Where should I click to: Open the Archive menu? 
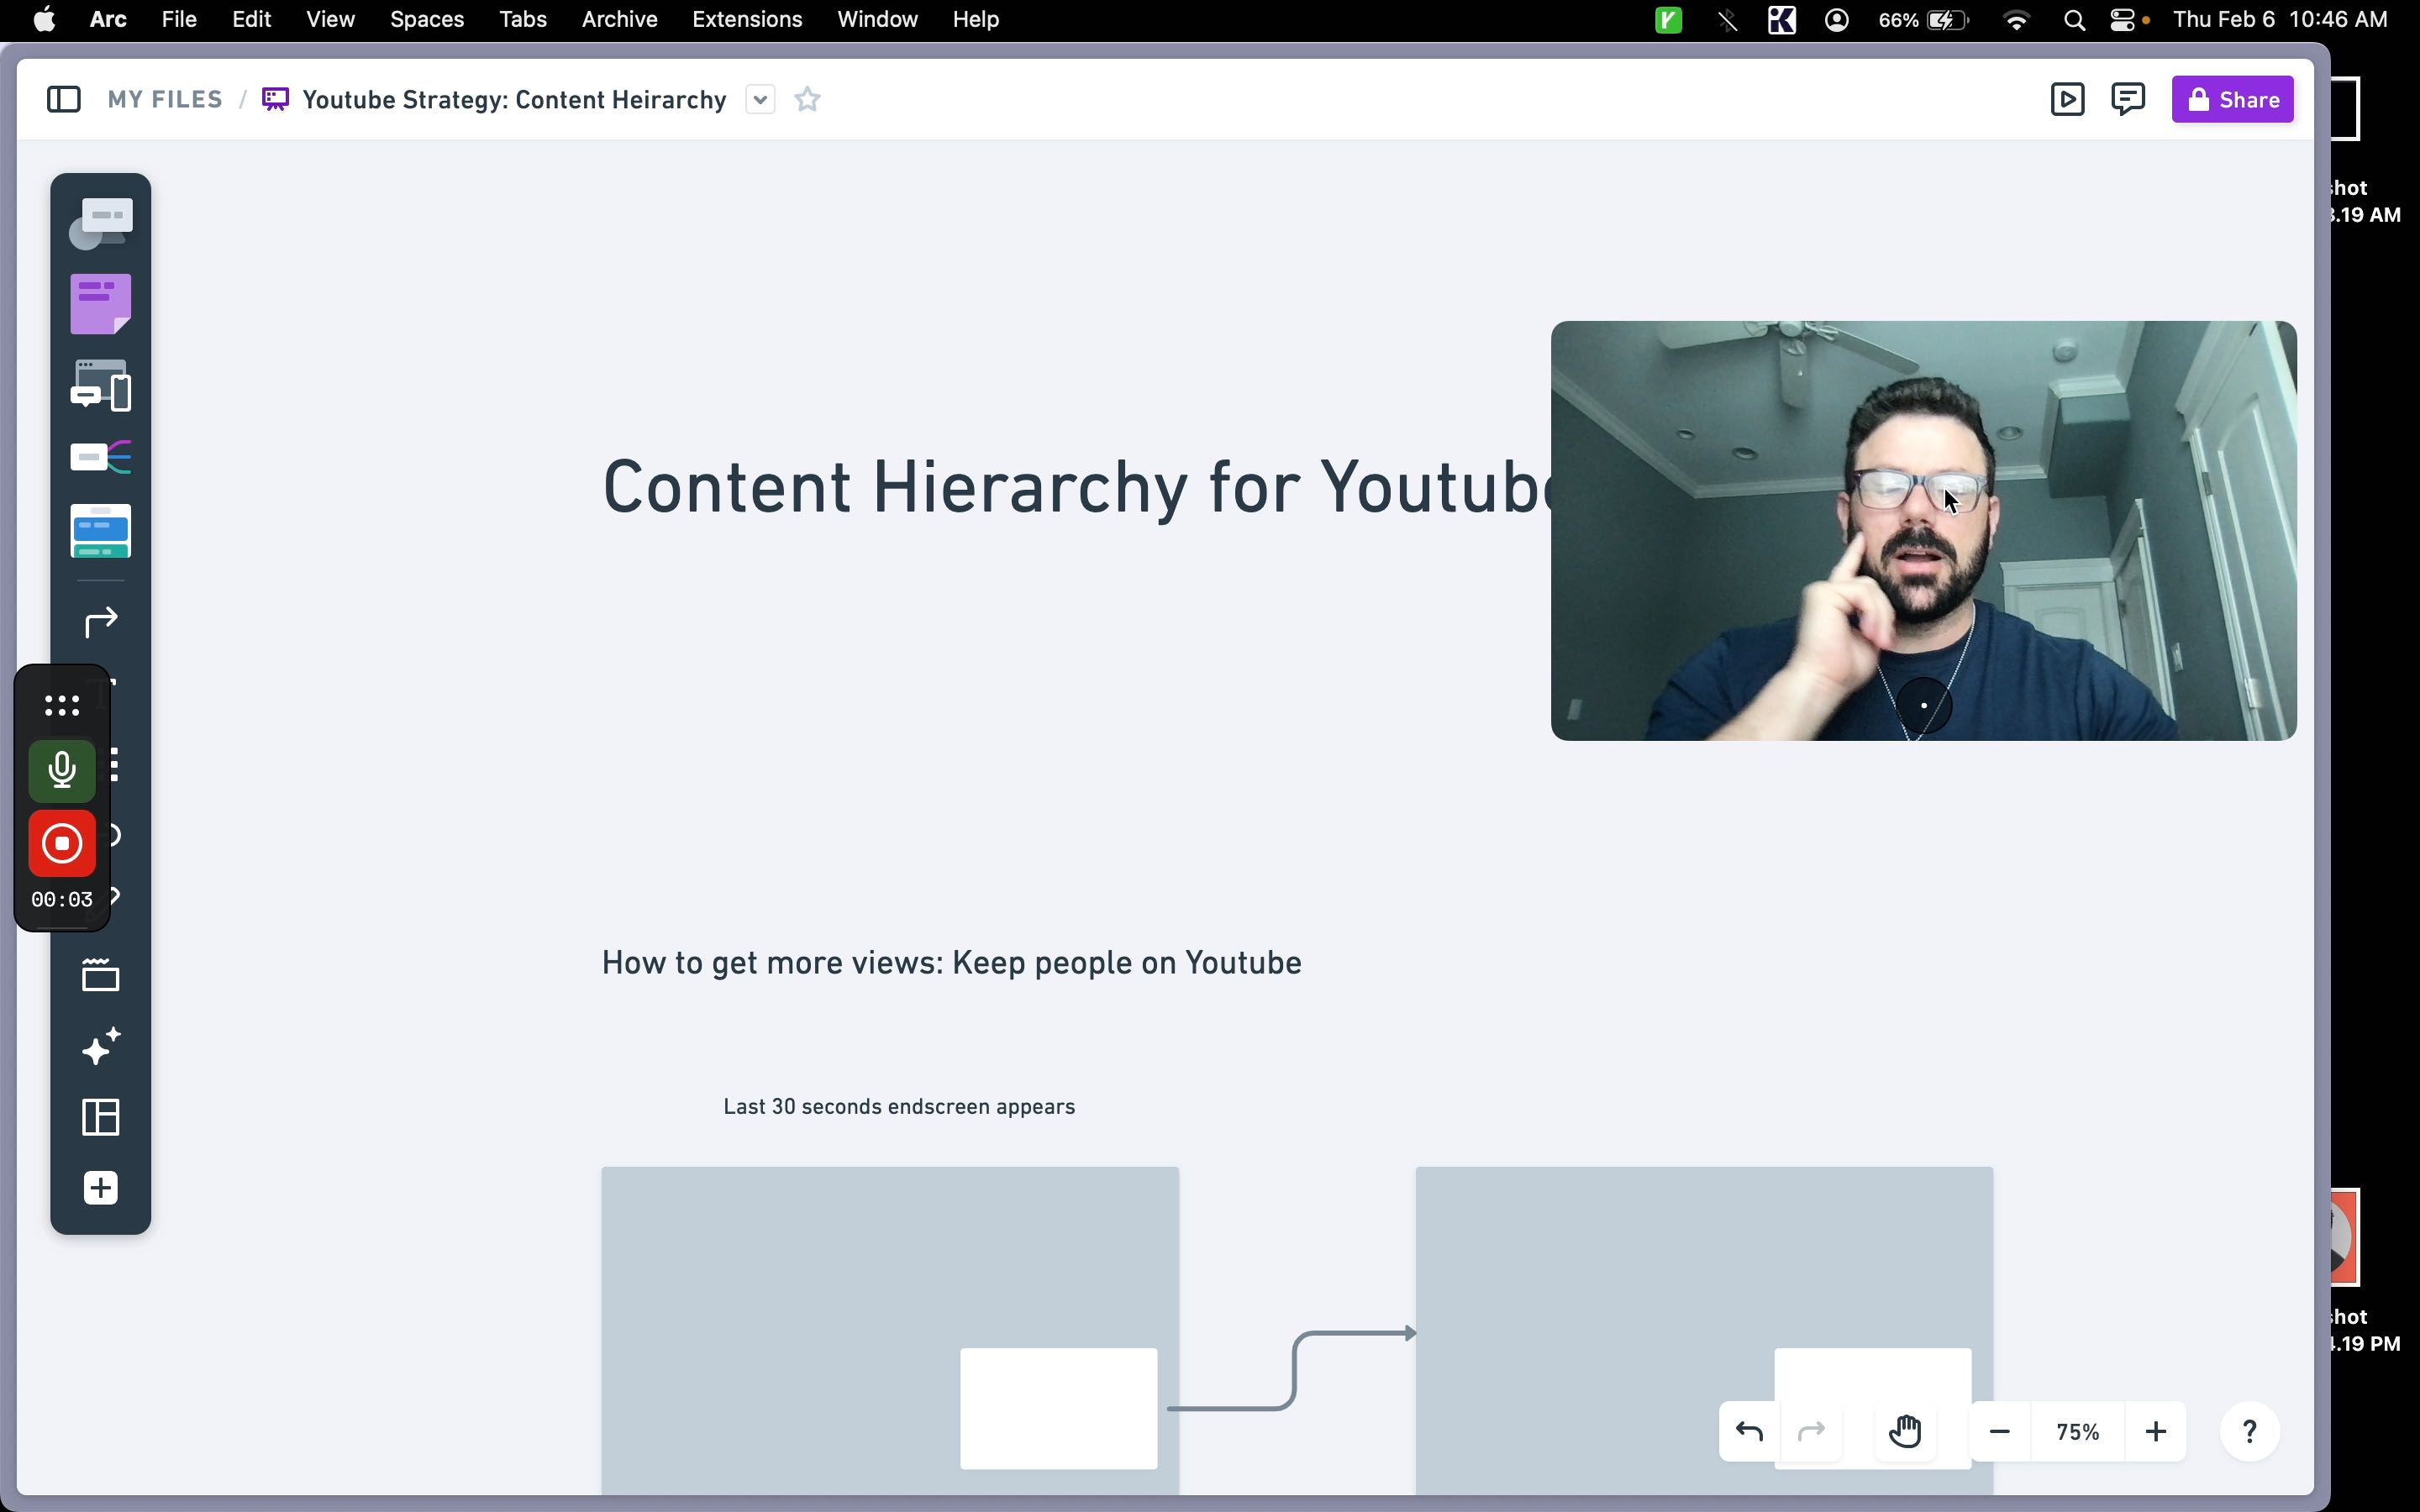tap(620, 19)
